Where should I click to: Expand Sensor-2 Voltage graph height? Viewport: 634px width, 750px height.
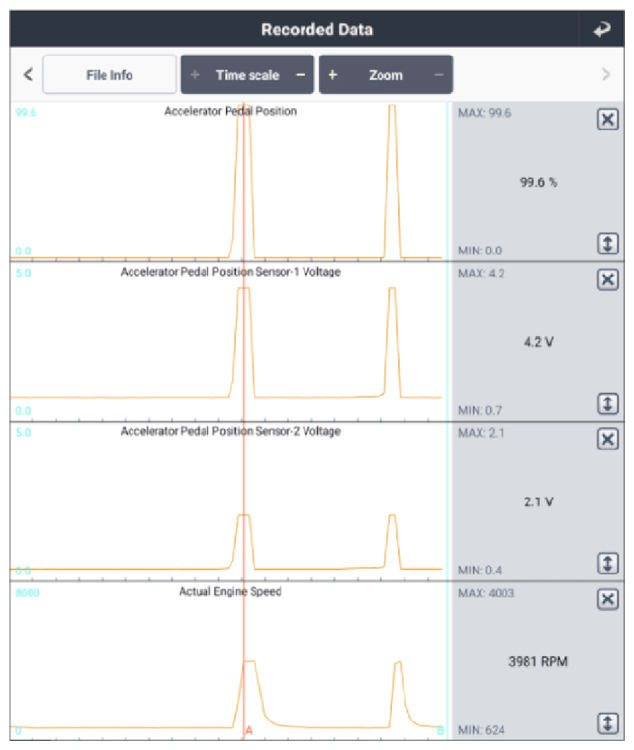click(x=607, y=563)
